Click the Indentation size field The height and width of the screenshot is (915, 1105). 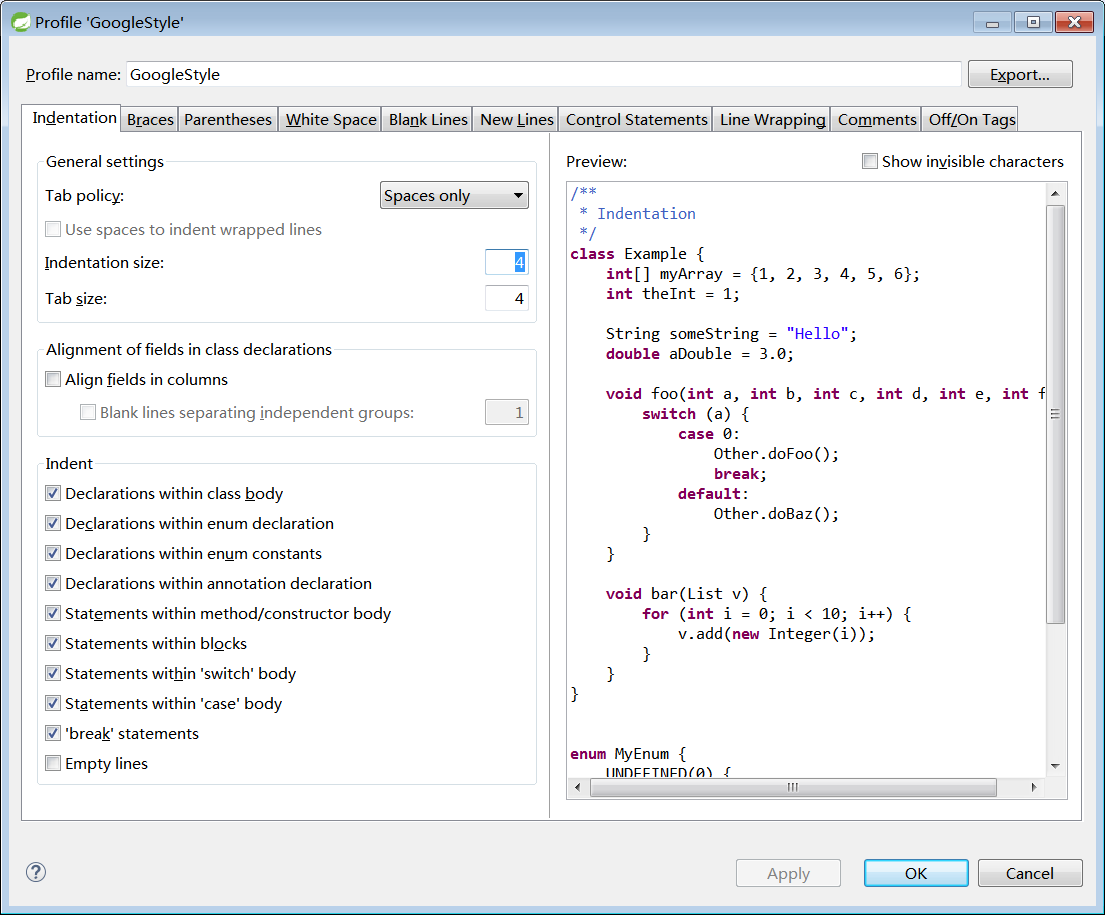click(x=507, y=262)
